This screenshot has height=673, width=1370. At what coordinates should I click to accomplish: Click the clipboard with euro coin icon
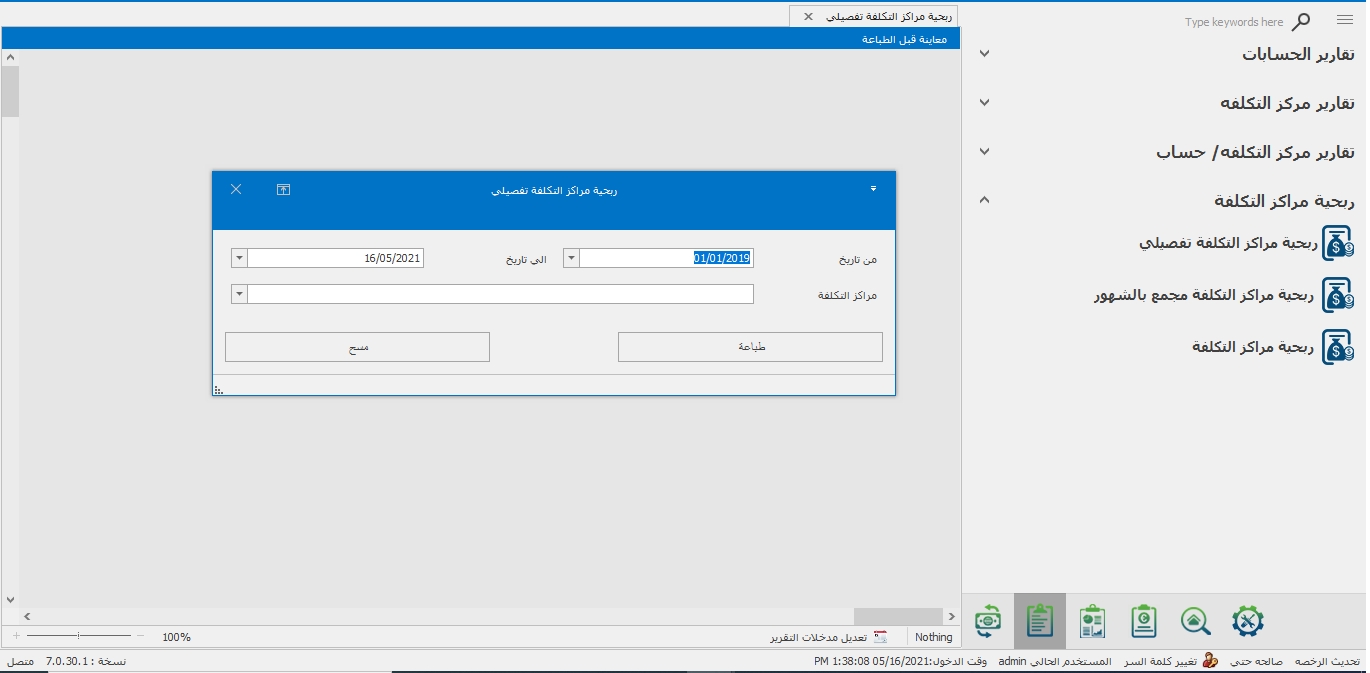click(x=1144, y=621)
